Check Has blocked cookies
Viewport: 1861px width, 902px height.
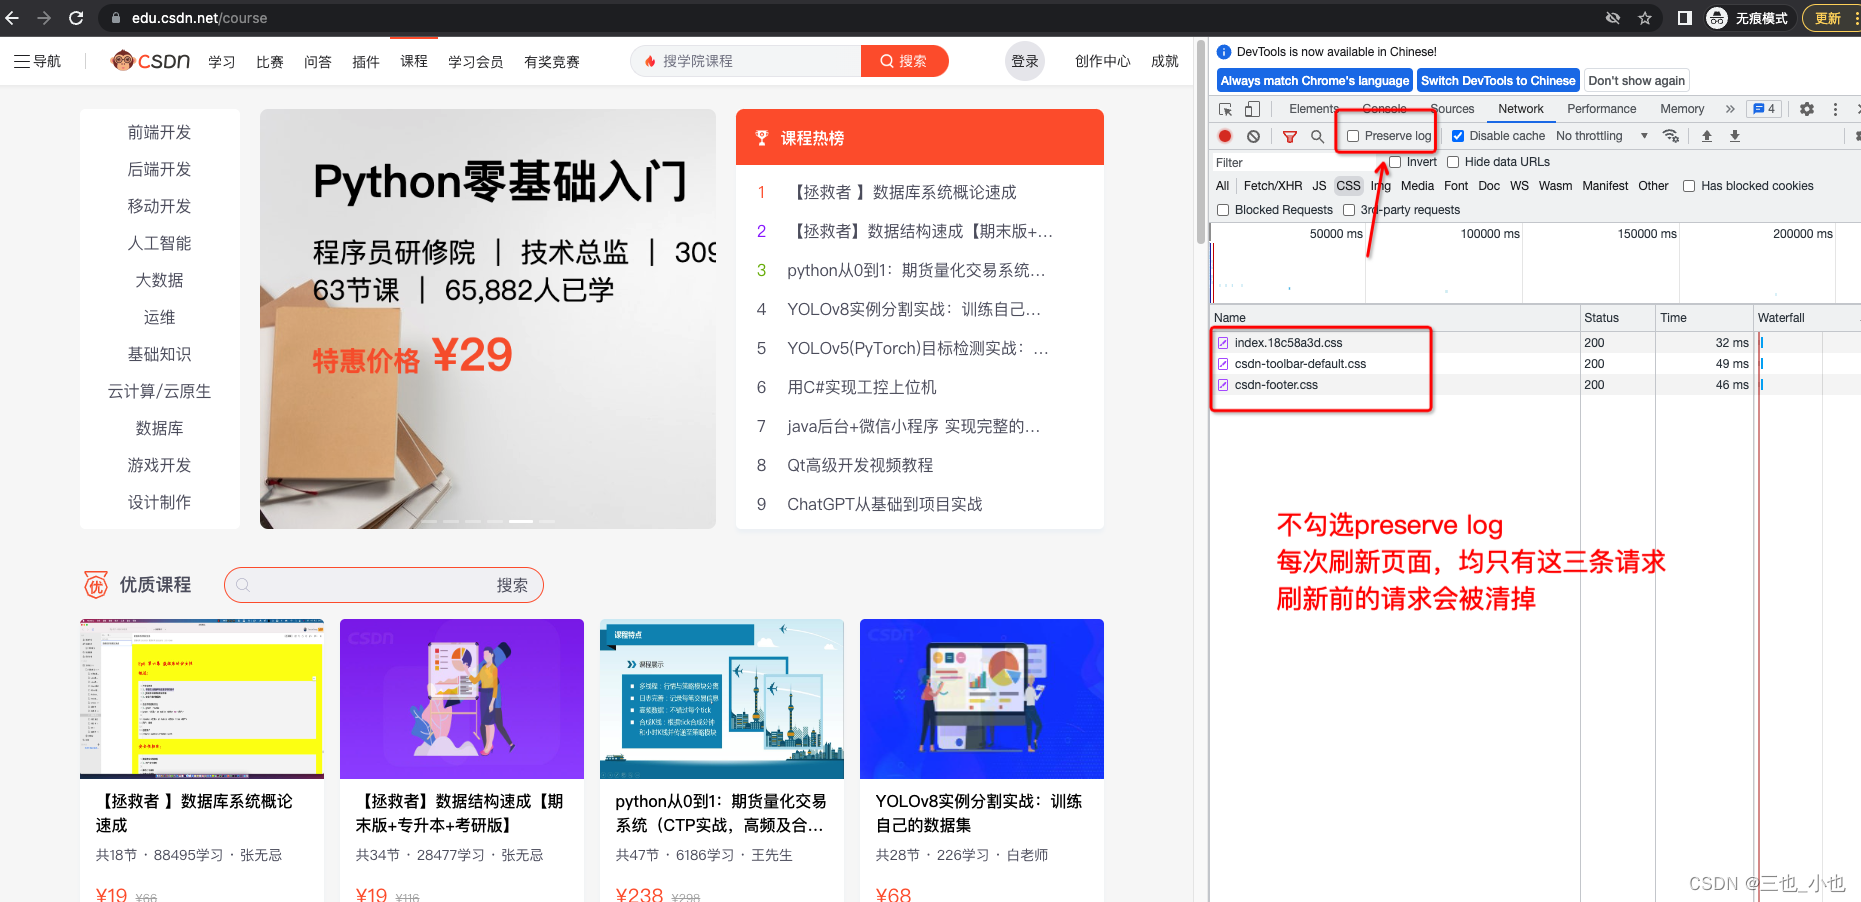click(1689, 186)
